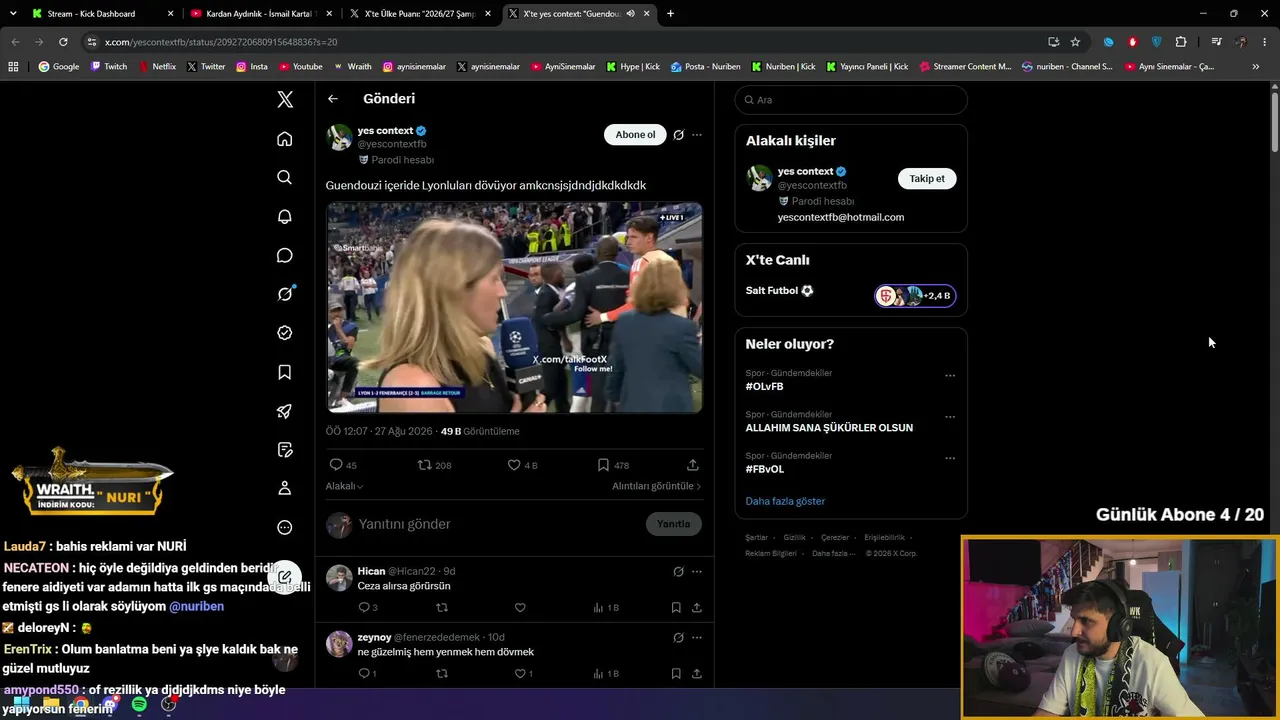This screenshot has height=720, width=1280.
Task: Open the Verified checkmark icon in X sidebar
Action: click(285, 333)
